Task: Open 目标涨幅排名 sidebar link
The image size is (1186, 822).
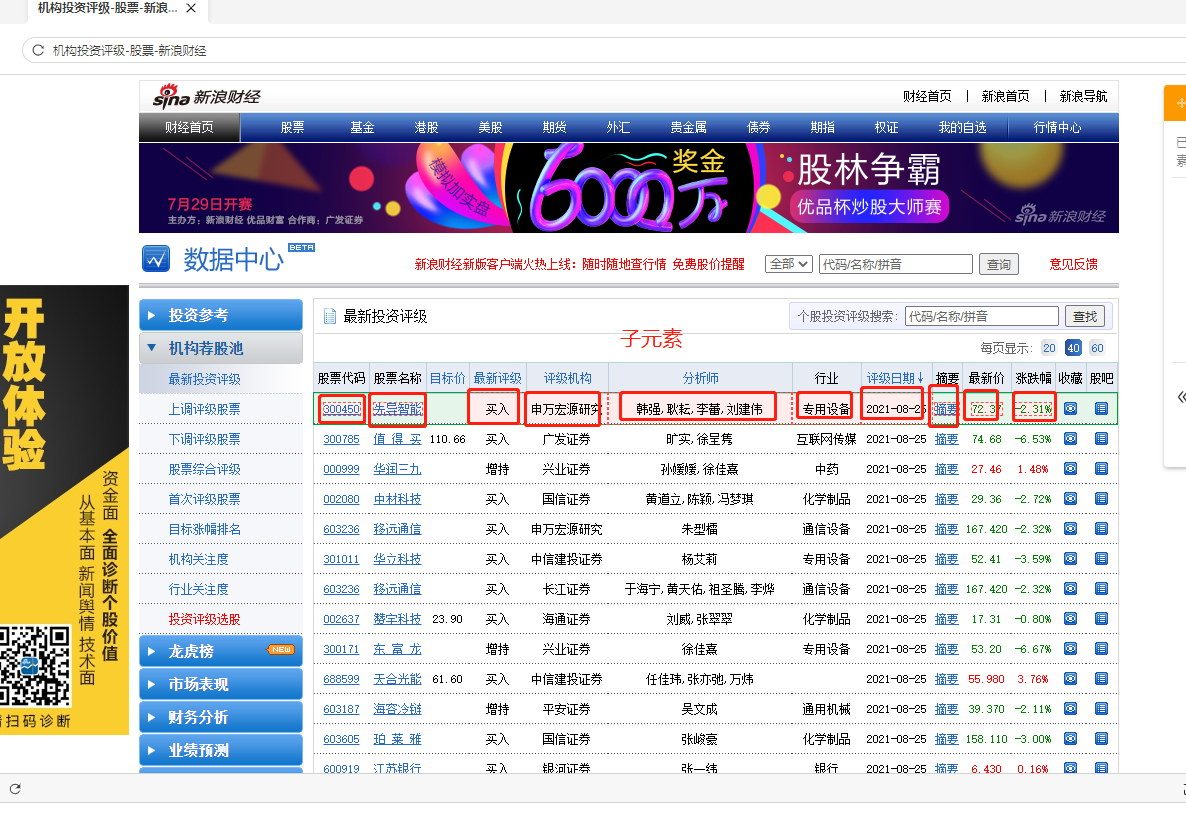Action: (x=204, y=529)
